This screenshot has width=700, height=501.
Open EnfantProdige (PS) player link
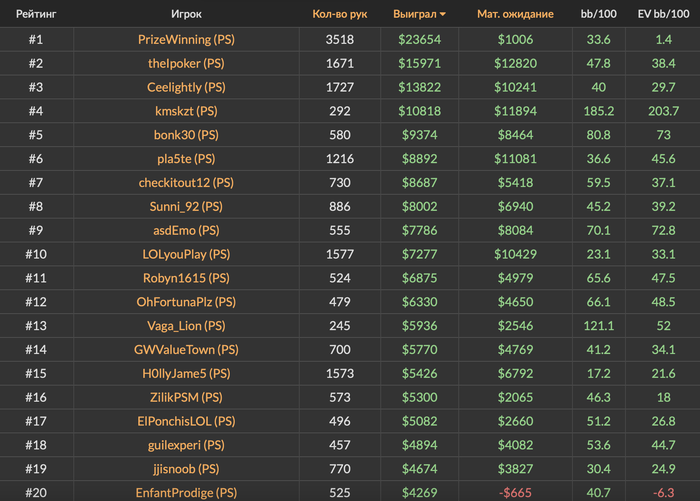pyautogui.click(x=186, y=493)
